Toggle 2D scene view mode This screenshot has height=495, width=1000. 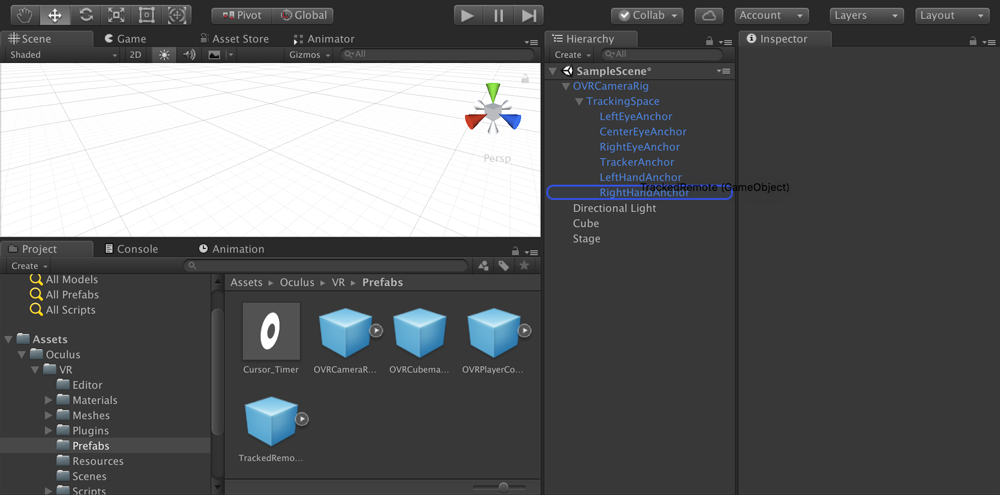pyautogui.click(x=135, y=55)
